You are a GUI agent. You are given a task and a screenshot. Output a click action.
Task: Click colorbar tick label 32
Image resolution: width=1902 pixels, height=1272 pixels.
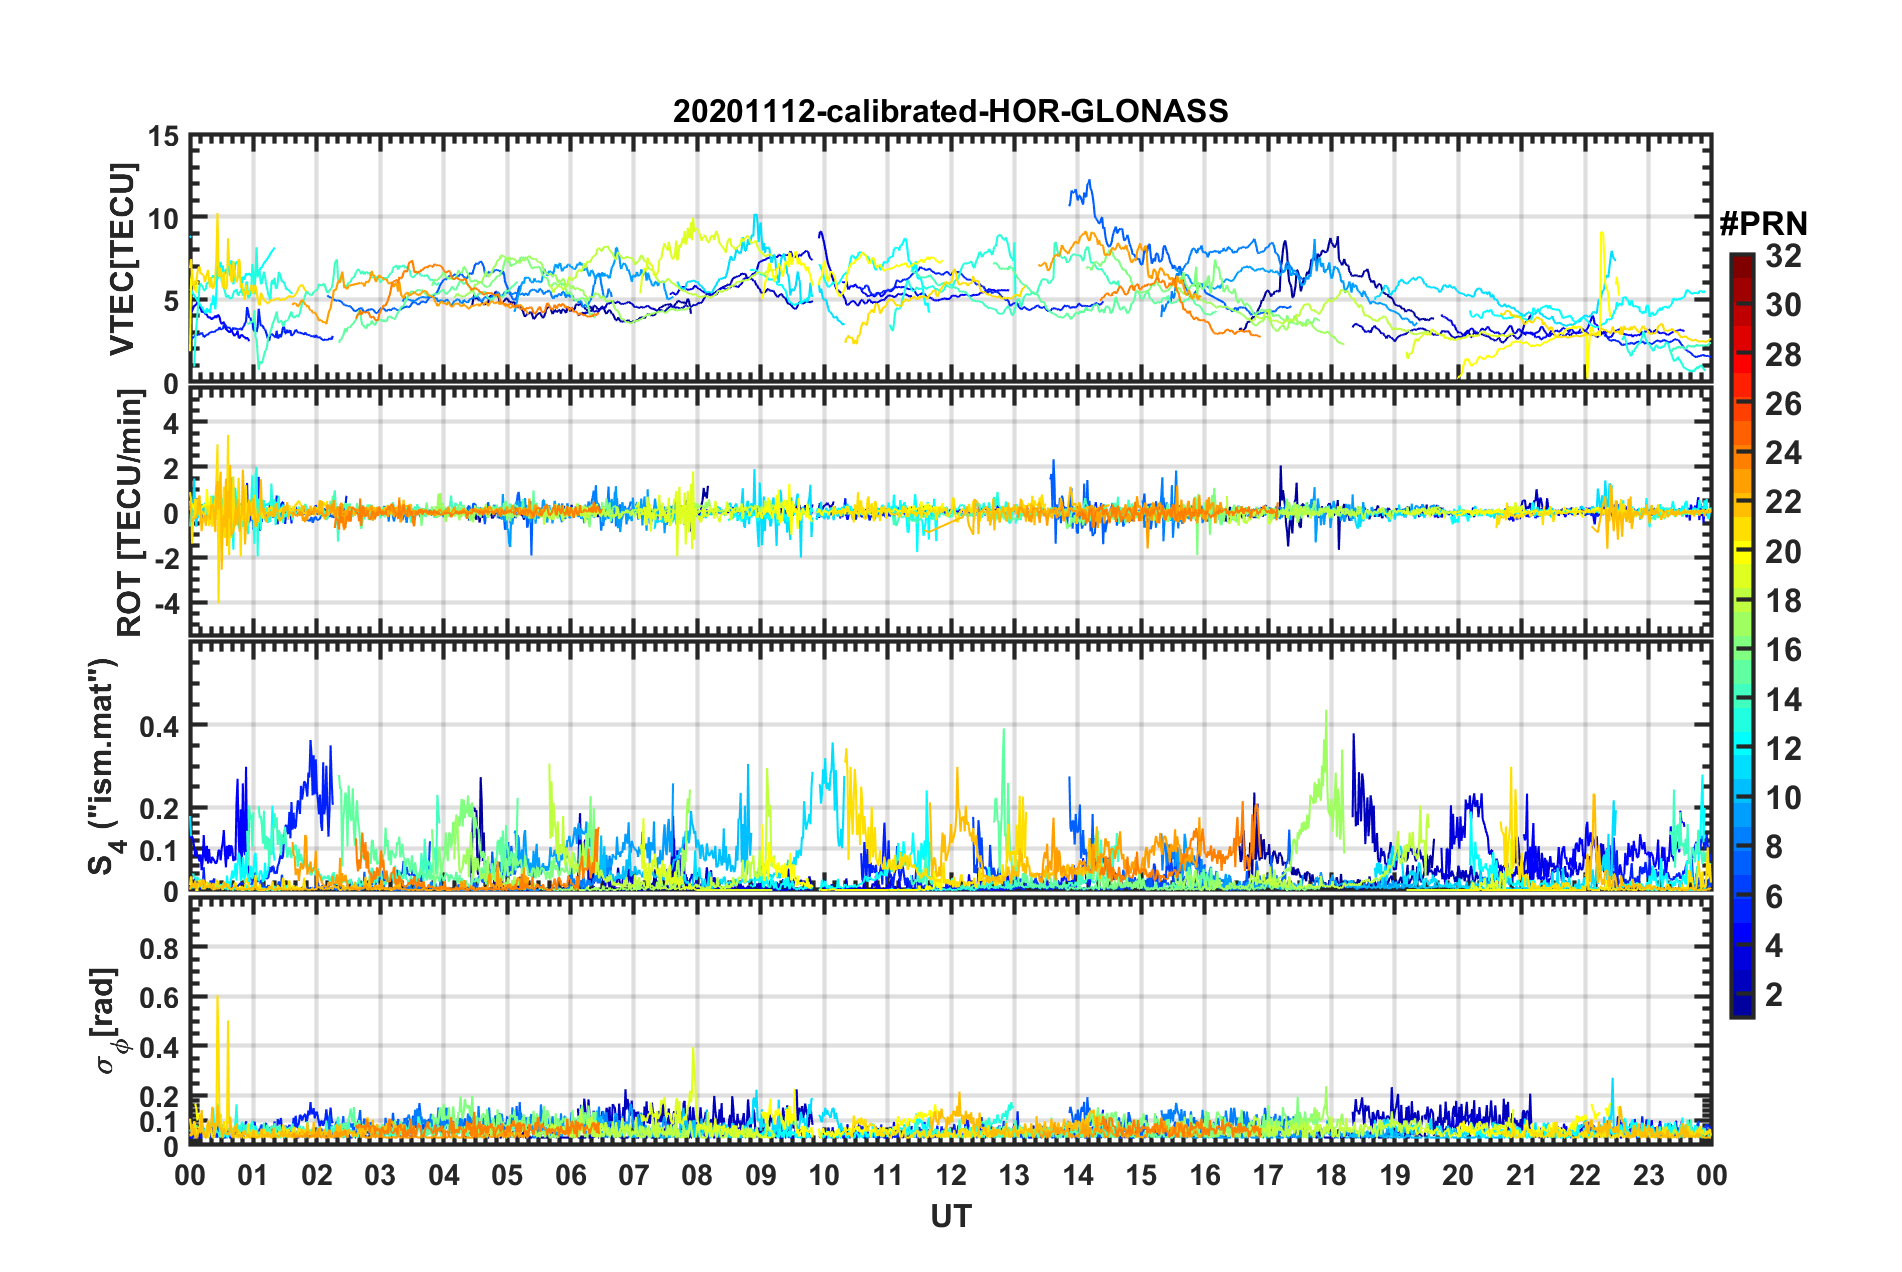[x=1783, y=256]
